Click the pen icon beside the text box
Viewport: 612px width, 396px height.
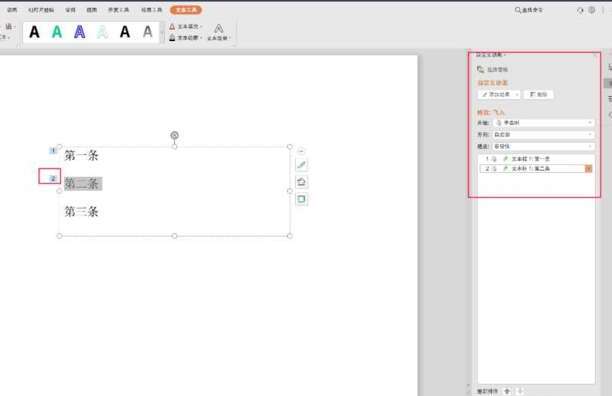tap(301, 165)
